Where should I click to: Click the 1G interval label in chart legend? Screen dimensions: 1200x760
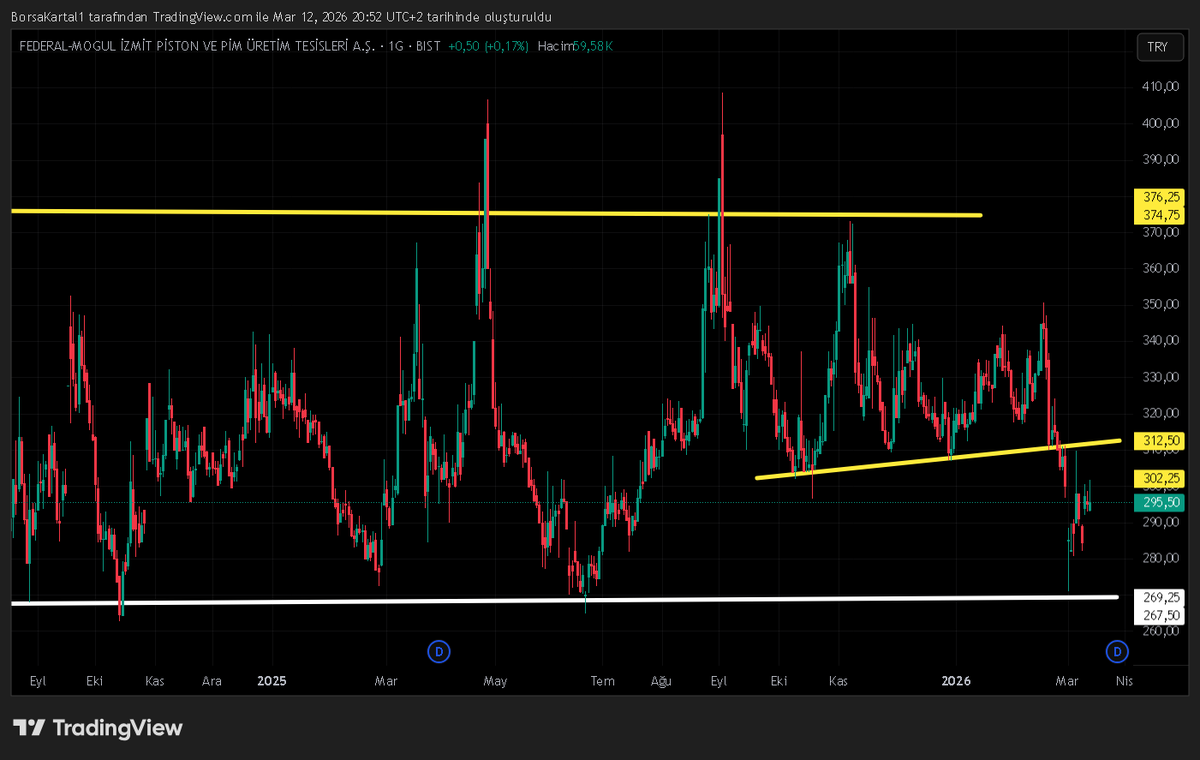395,47
